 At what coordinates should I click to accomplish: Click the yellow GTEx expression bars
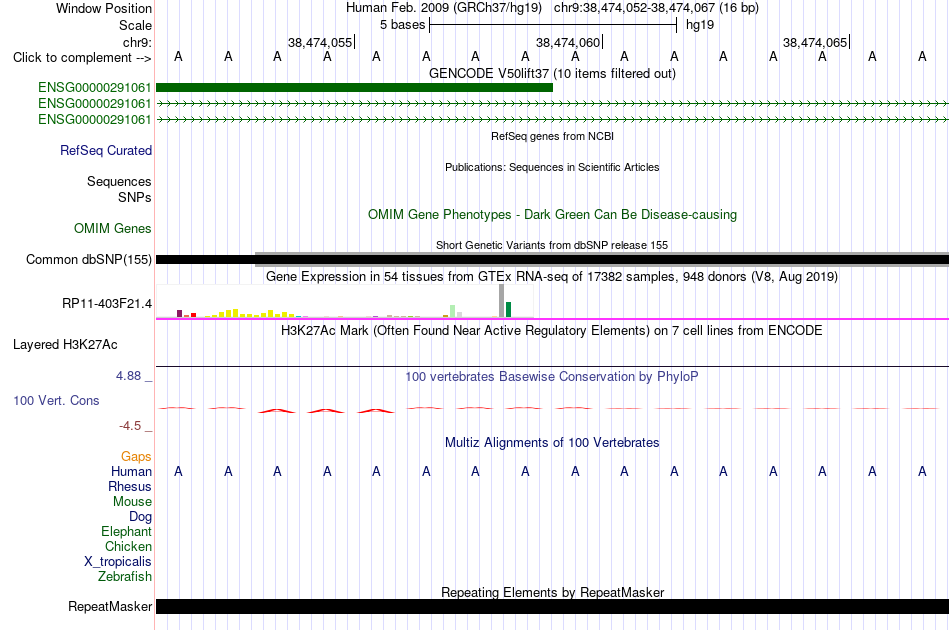250,313
